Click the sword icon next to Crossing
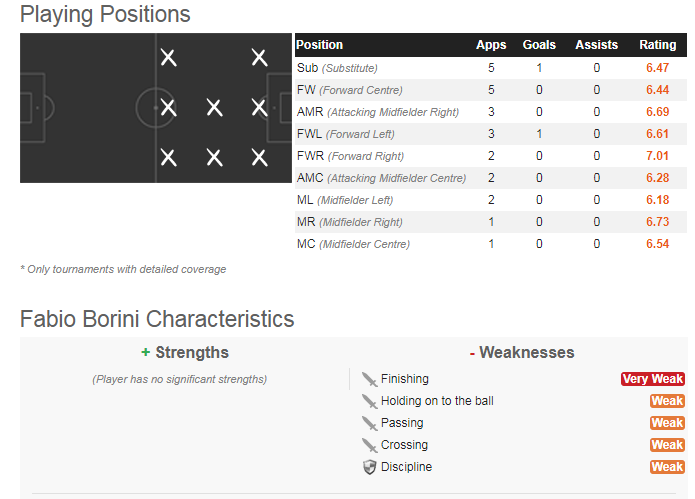The image size is (695, 499). point(369,445)
